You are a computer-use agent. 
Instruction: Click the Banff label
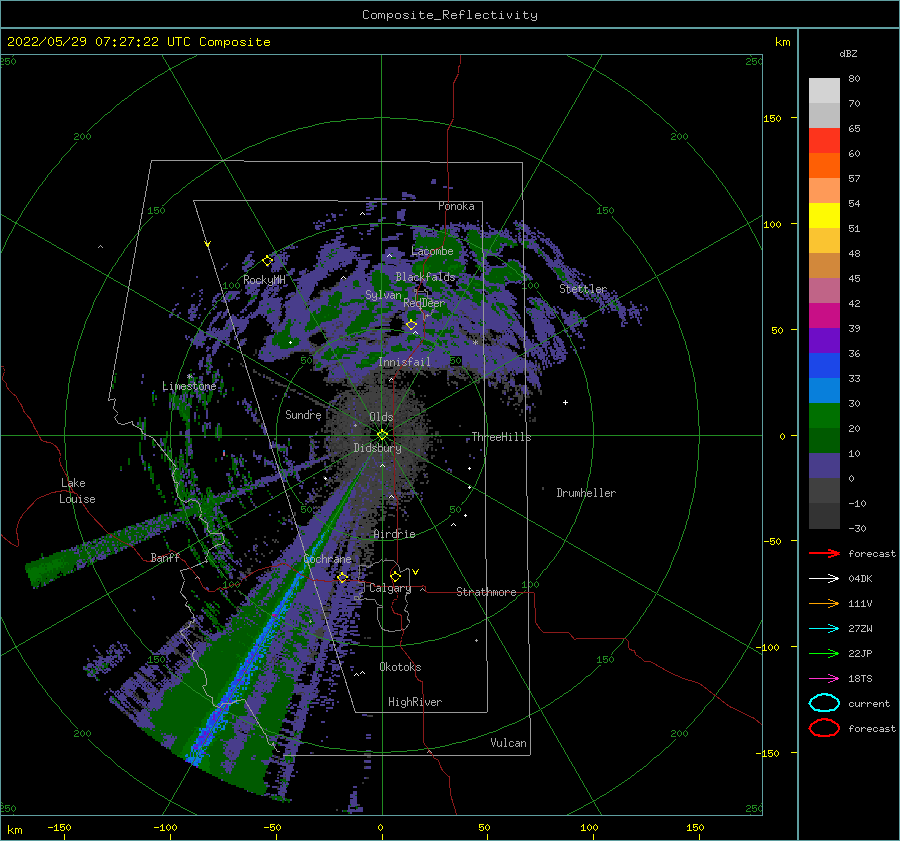tap(165, 558)
